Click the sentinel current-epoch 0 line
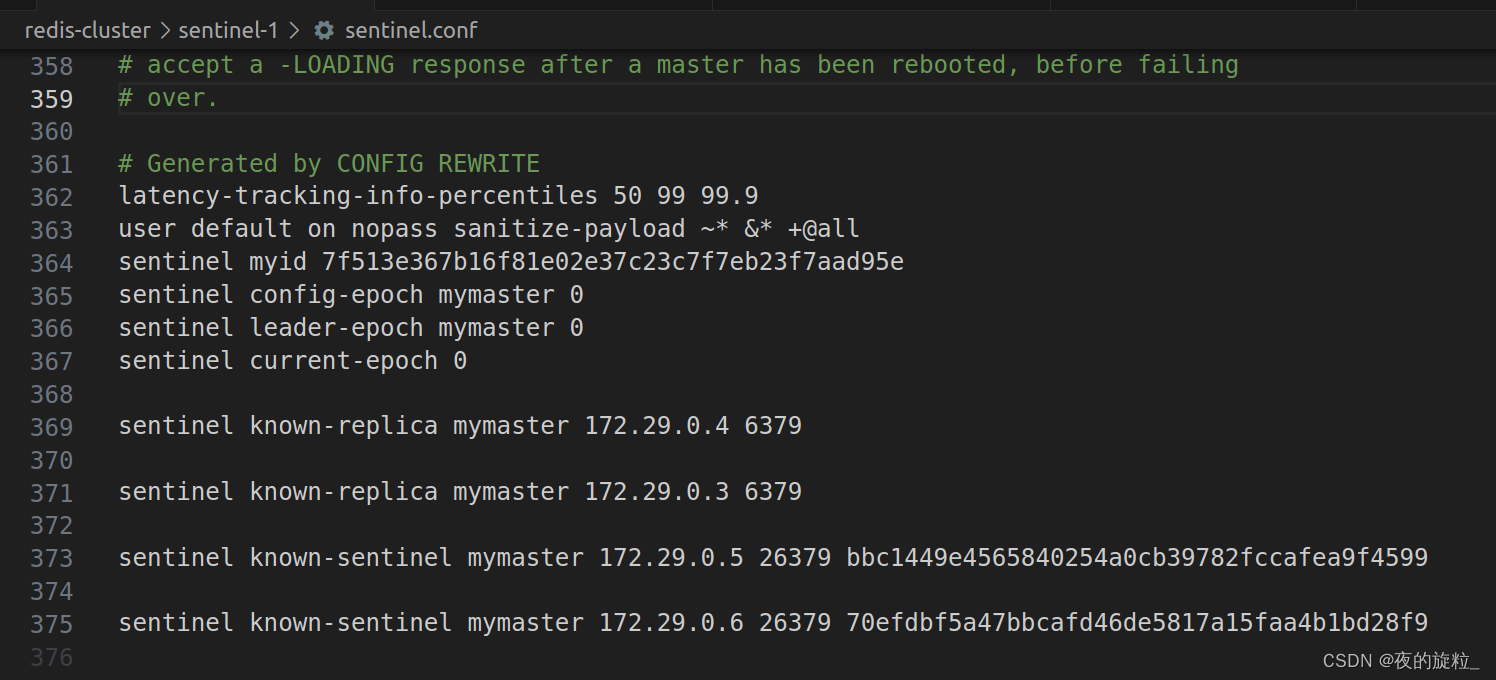The image size is (1496, 680). (x=292, y=360)
